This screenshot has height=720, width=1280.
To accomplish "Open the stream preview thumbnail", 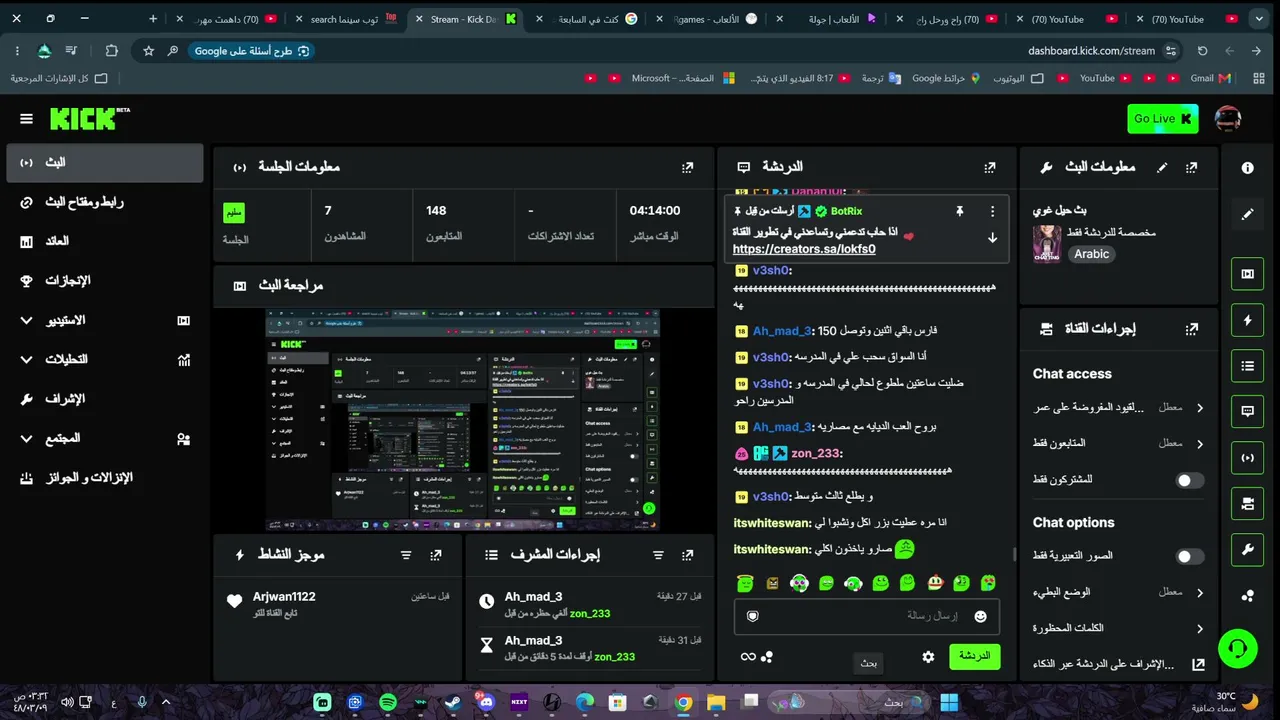I will (x=463, y=420).
